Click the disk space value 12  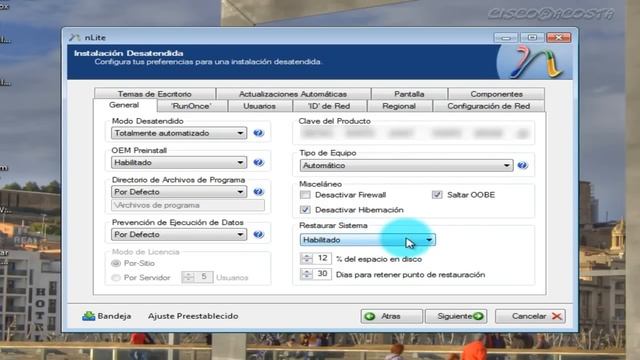(322, 258)
